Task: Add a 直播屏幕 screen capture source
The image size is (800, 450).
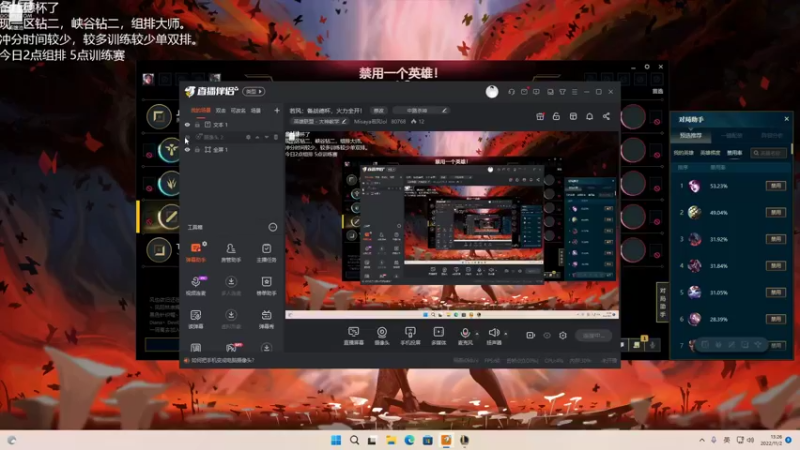Action: pyautogui.click(x=354, y=336)
